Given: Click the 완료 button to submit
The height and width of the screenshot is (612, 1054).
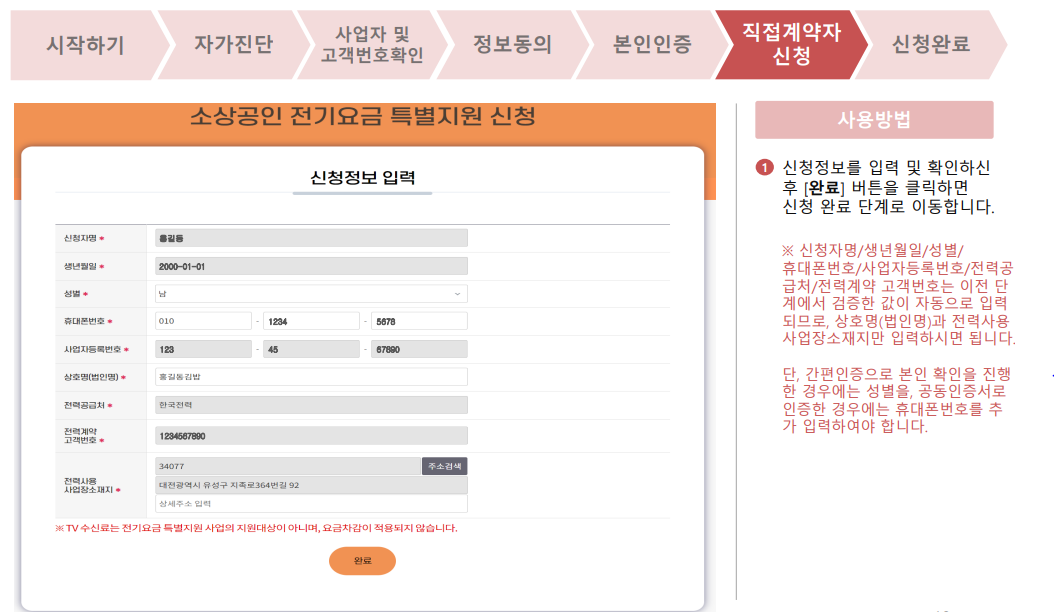Looking at the screenshot, I should click(x=362, y=561).
